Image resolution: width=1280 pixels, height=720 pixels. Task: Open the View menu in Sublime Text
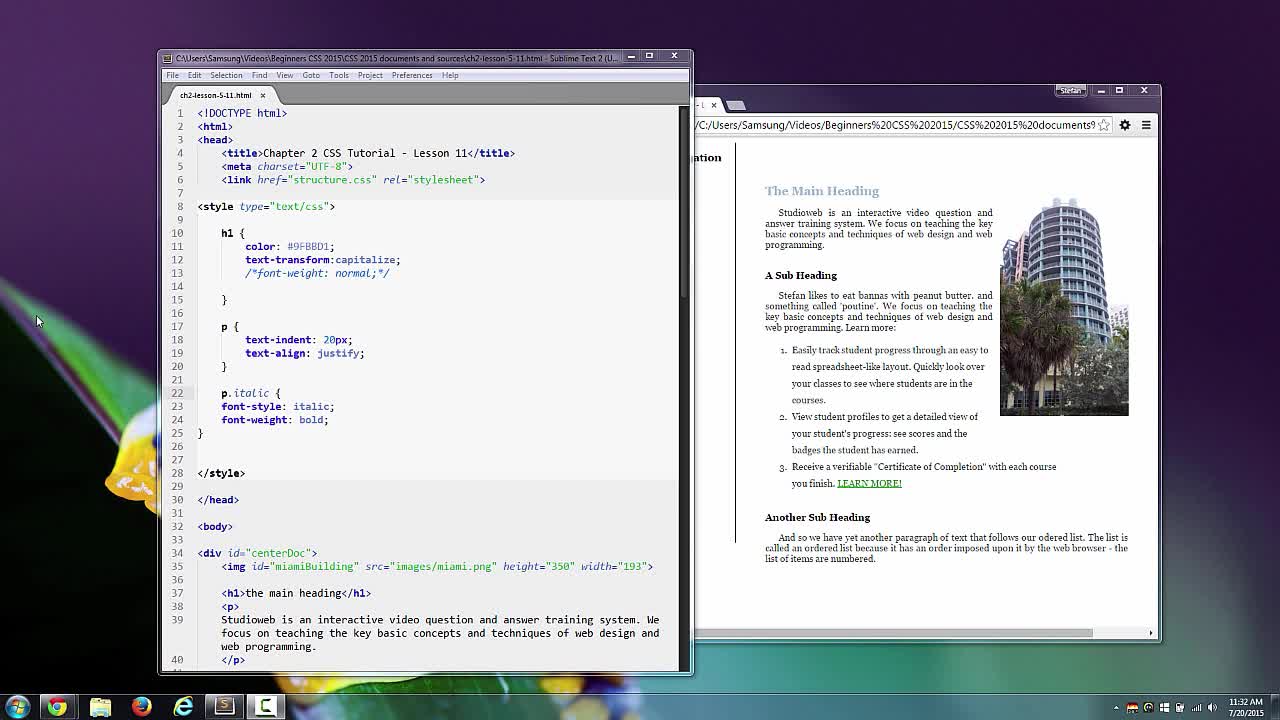285,75
